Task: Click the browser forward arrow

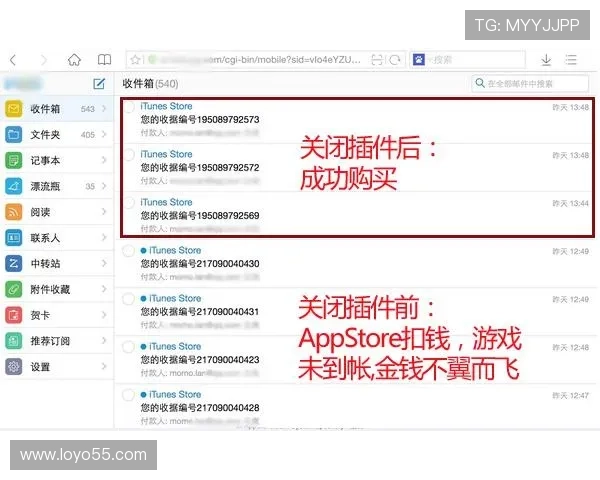Action: click(44, 60)
